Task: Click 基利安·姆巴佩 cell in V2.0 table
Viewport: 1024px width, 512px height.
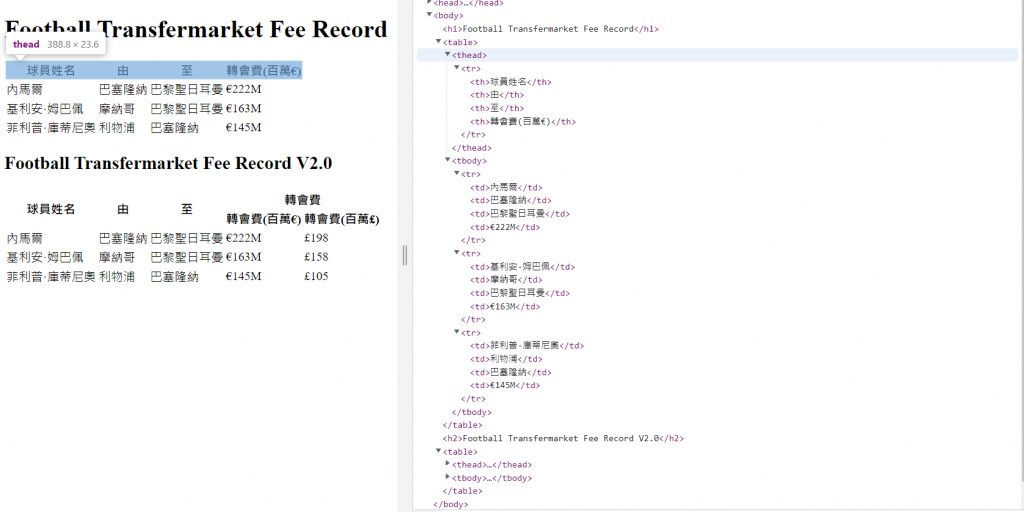Action: (45, 257)
